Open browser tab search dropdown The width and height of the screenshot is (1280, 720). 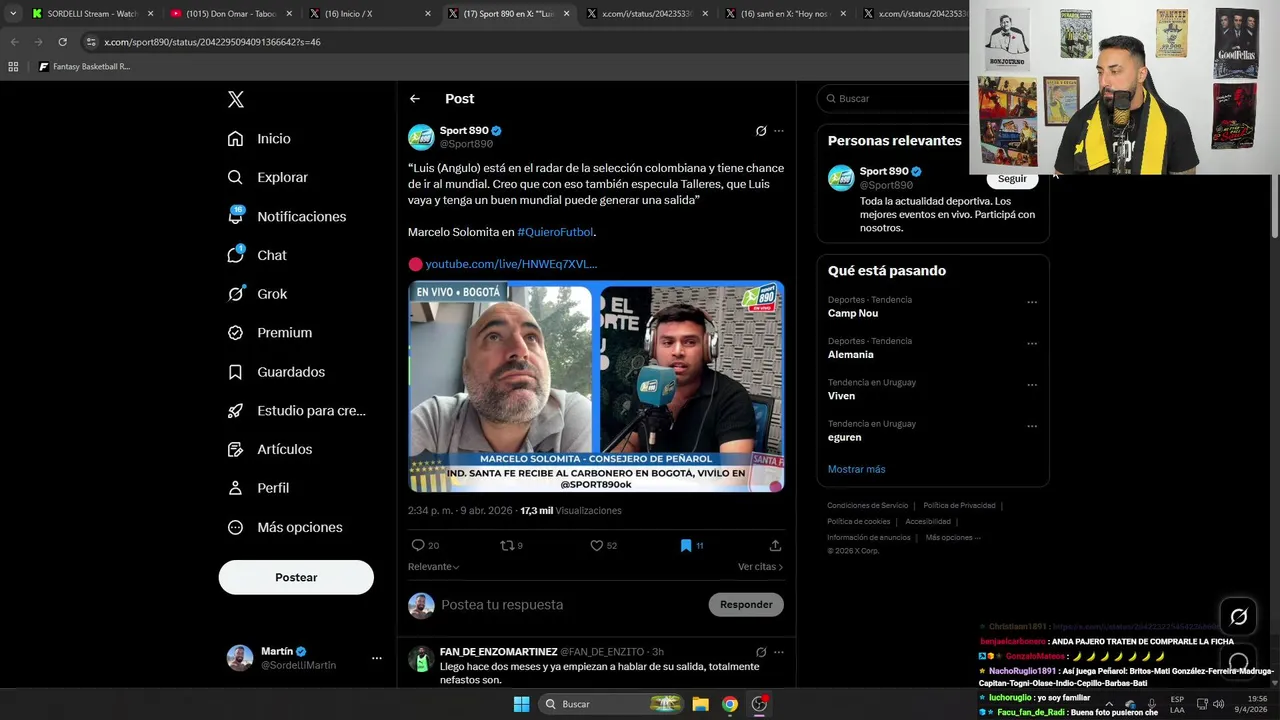coord(13,14)
